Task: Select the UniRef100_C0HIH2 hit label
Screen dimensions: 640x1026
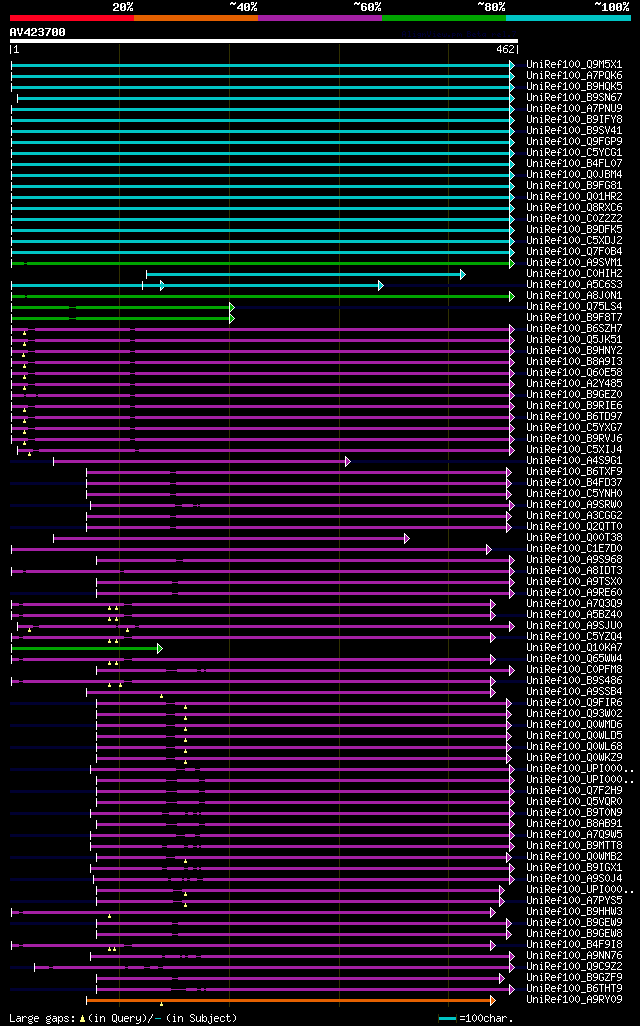Action: tap(574, 274)
